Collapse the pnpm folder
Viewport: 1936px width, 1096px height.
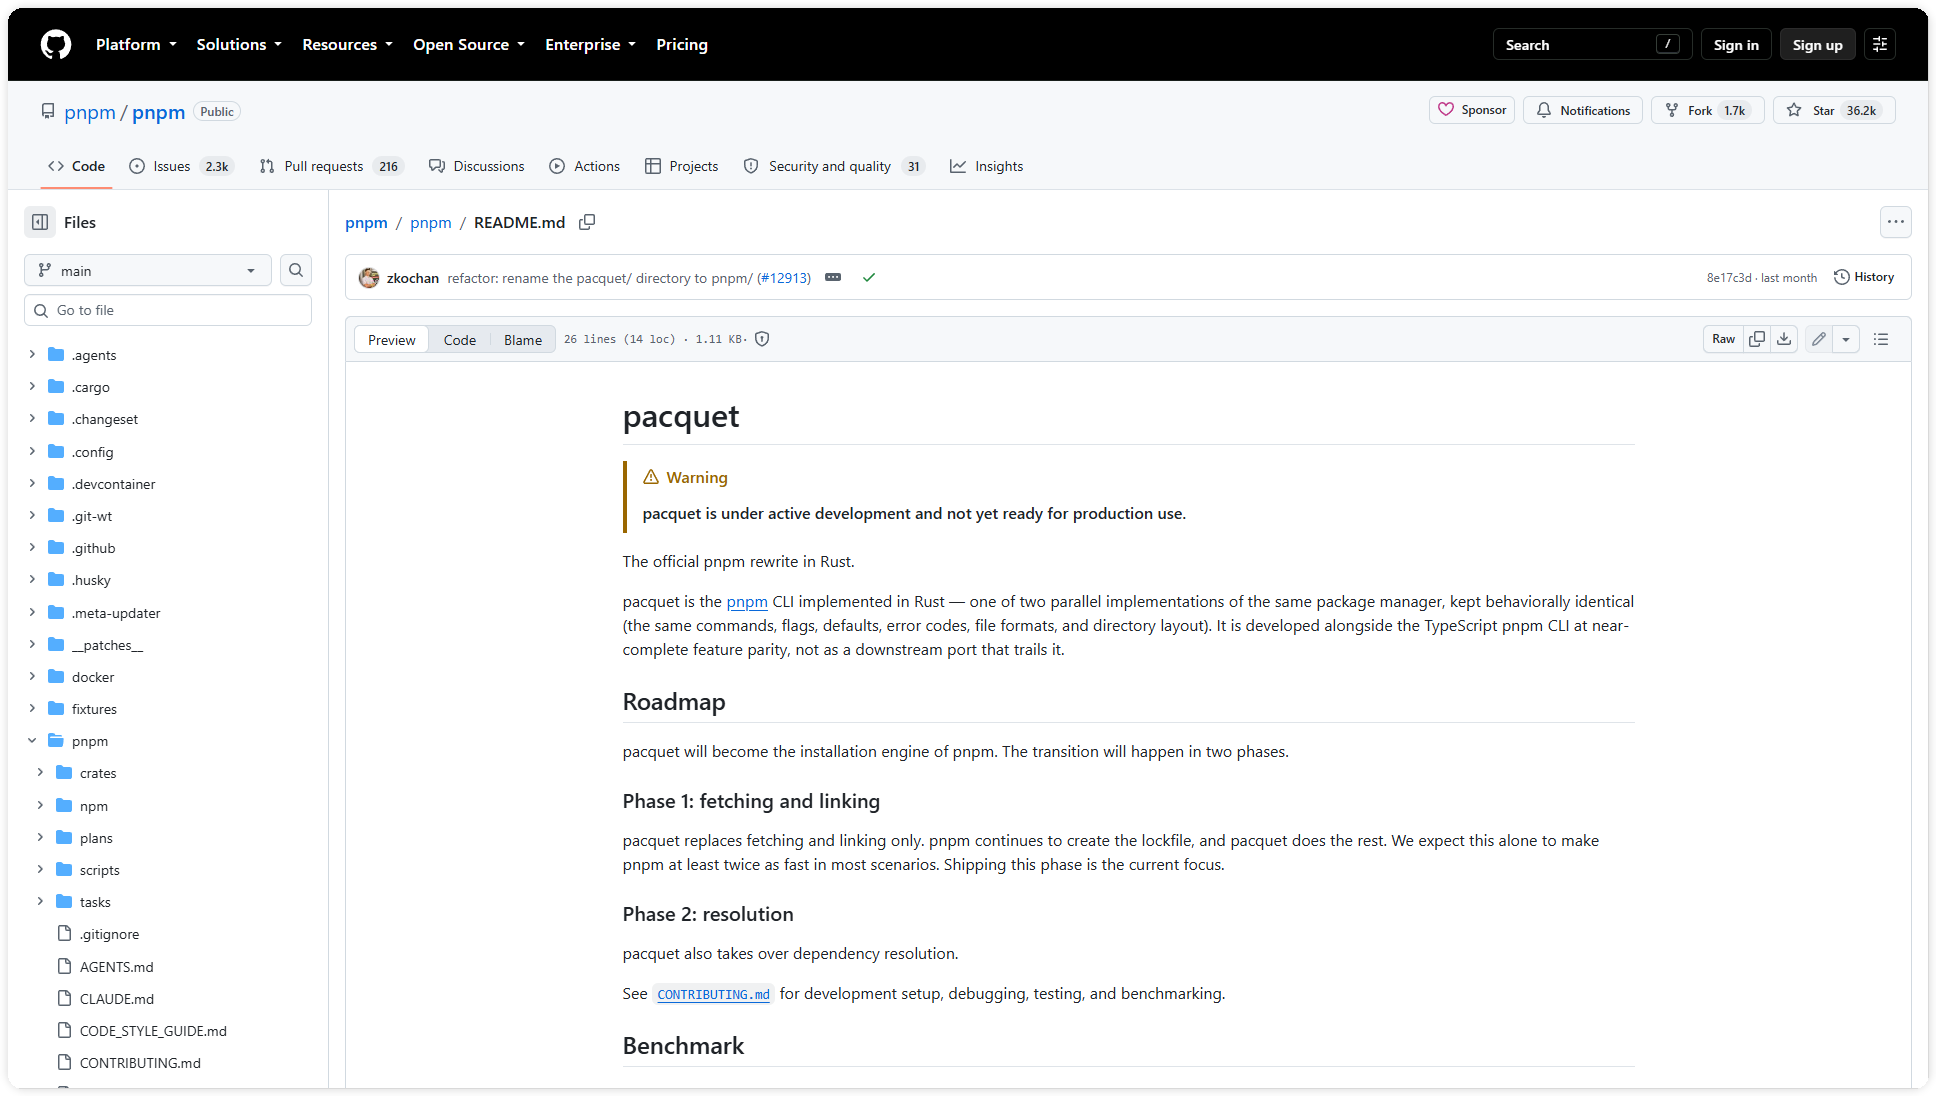click(x=32, y=740)
